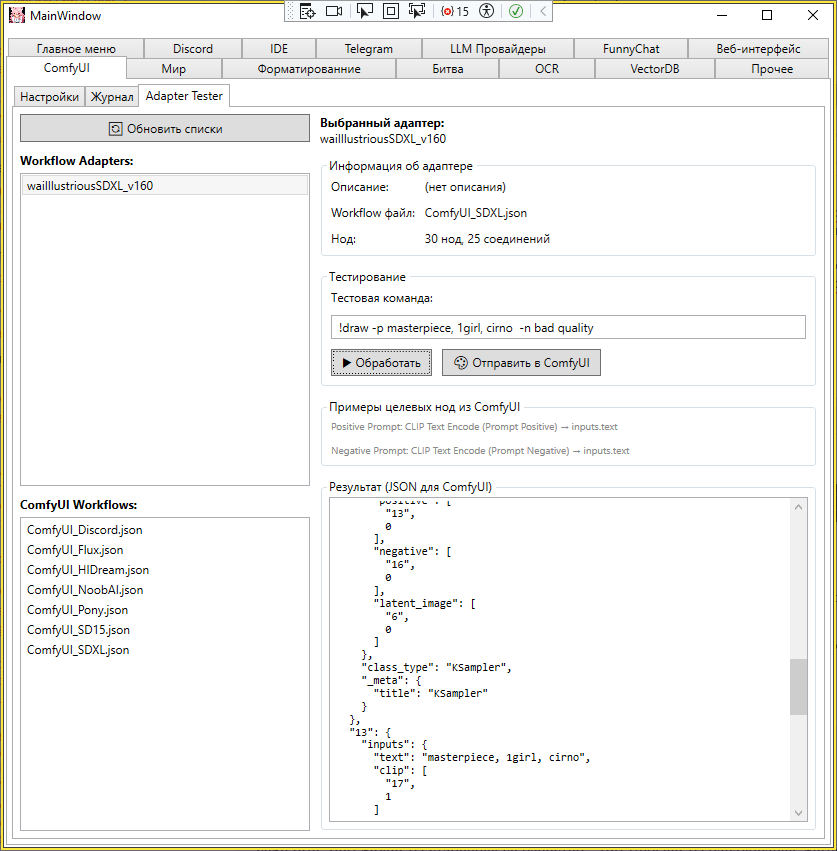Open the Telegram tab
This screenshot has width=837, height=851.
point(369,49)
